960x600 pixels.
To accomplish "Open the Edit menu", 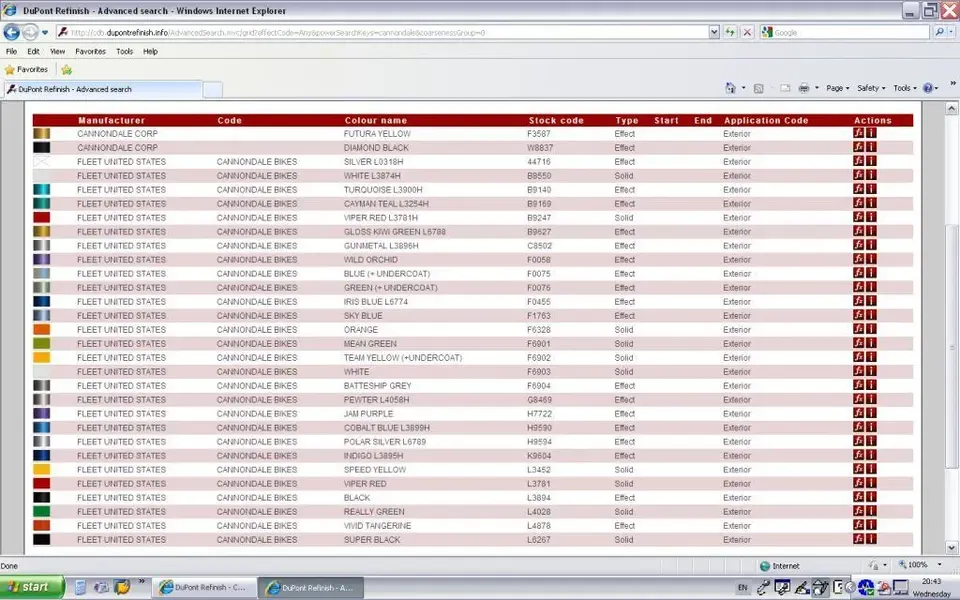I will [33, 51].
